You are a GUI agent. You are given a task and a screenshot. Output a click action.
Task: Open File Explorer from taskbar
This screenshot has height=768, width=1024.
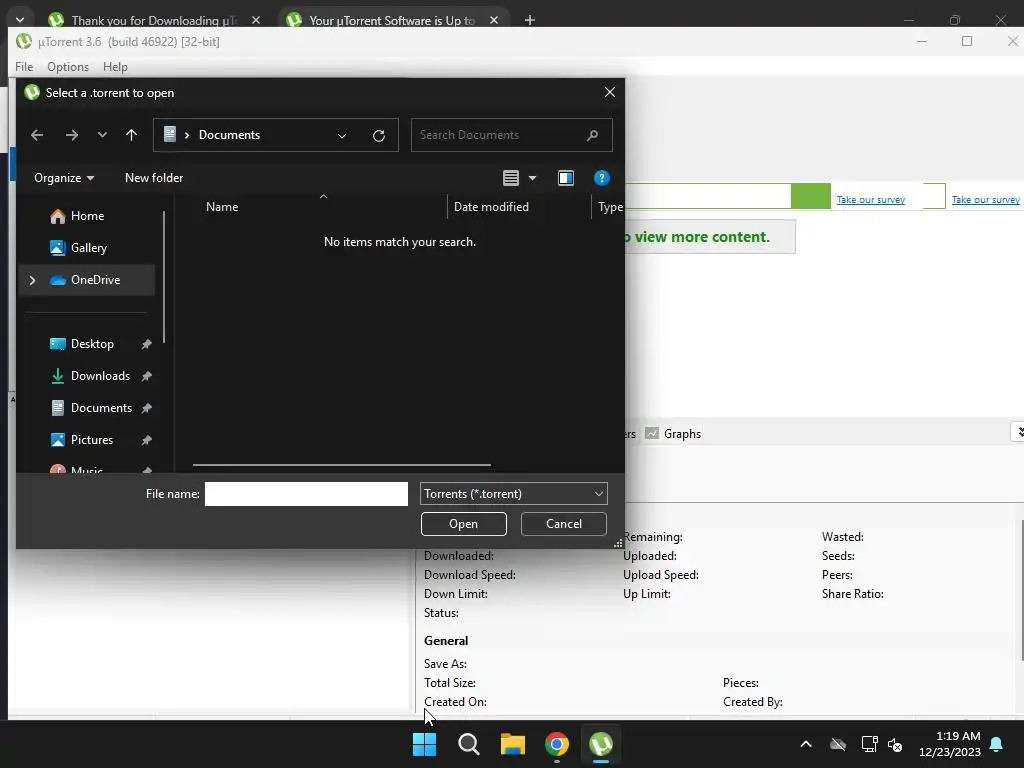click(513, 744)
